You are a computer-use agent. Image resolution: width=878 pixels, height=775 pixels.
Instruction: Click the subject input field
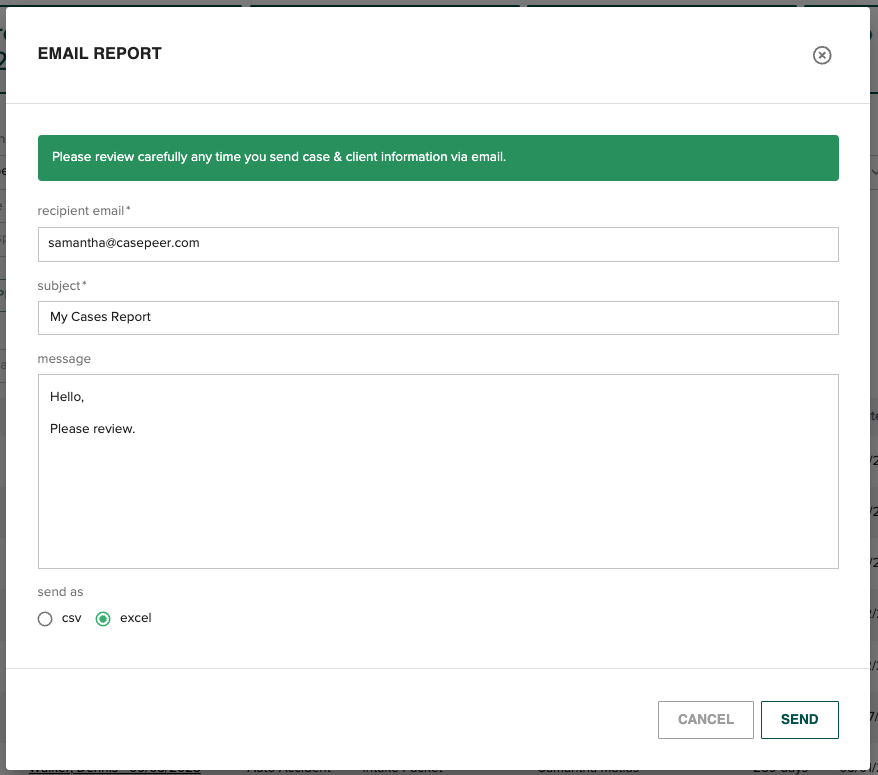coord(438,318)
